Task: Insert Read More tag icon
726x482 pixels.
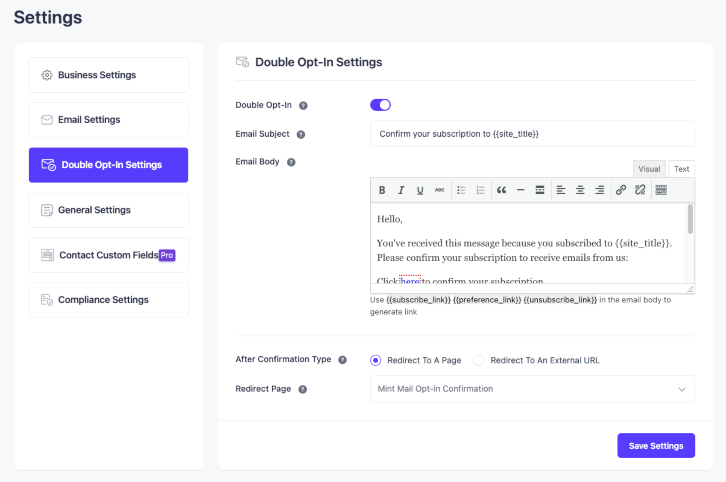Action: 540,190
